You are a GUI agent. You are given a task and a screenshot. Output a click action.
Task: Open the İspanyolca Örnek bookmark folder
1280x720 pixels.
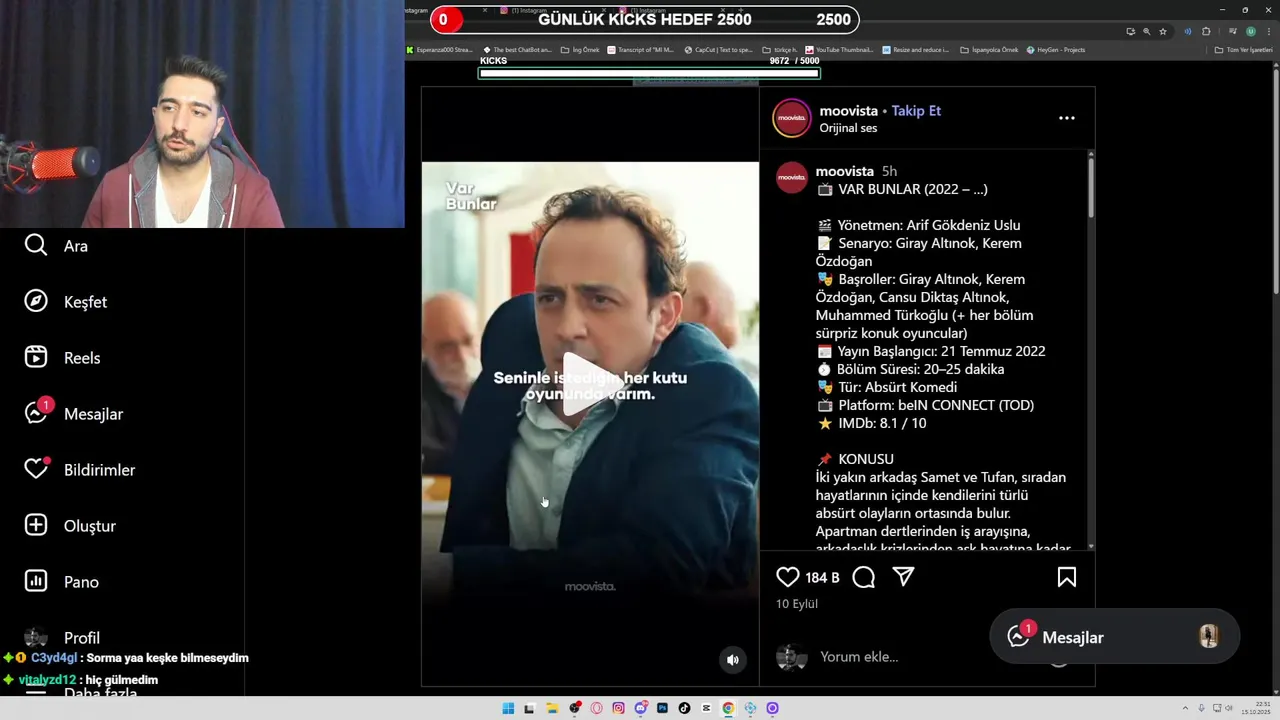(989, 49)
